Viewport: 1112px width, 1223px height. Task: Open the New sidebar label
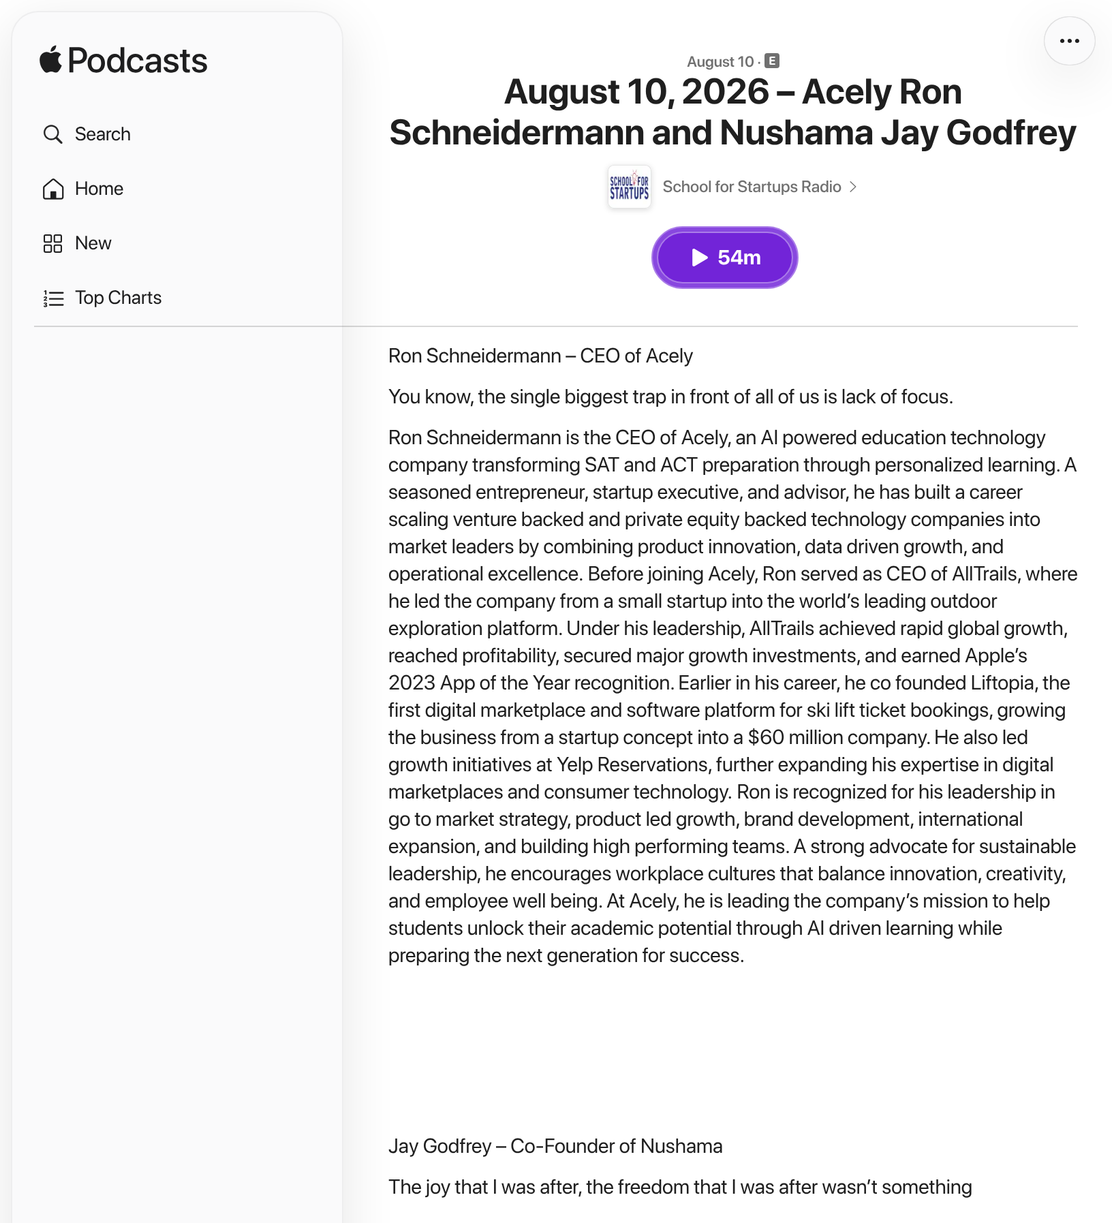[93, 243]
